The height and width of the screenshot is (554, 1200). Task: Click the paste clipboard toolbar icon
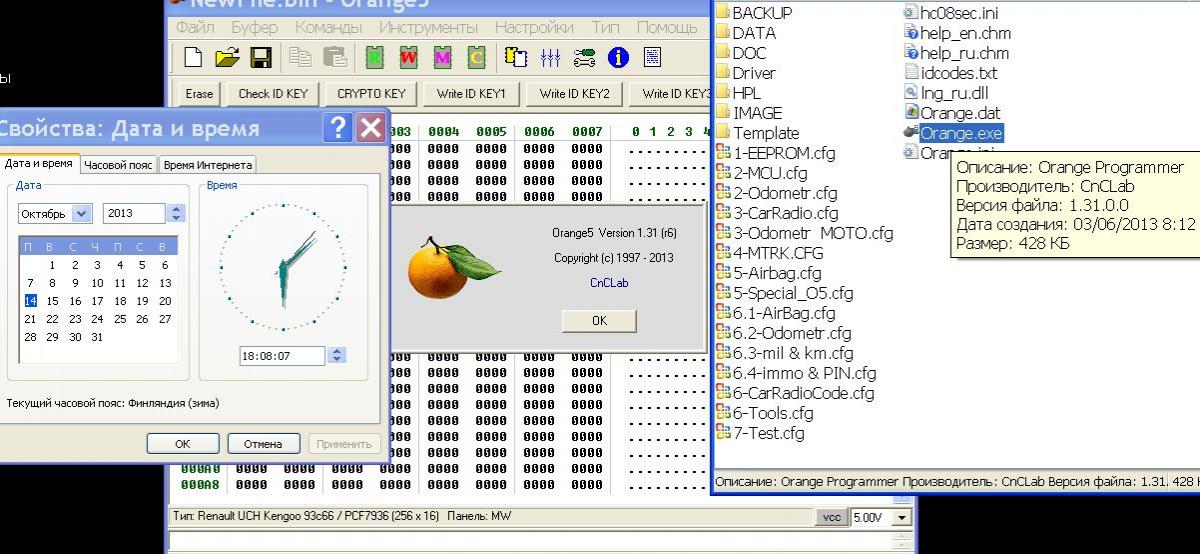pos(335,57)
